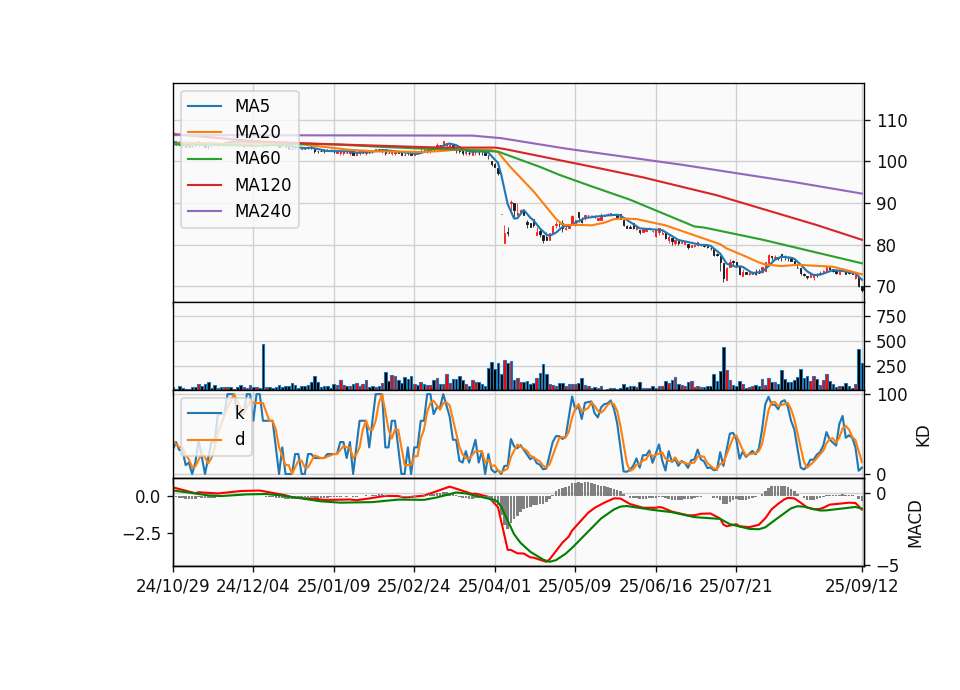
Task: Click the tall volume bar near 25/07/21
Action: pyautogui.click(x=724, y=369)
